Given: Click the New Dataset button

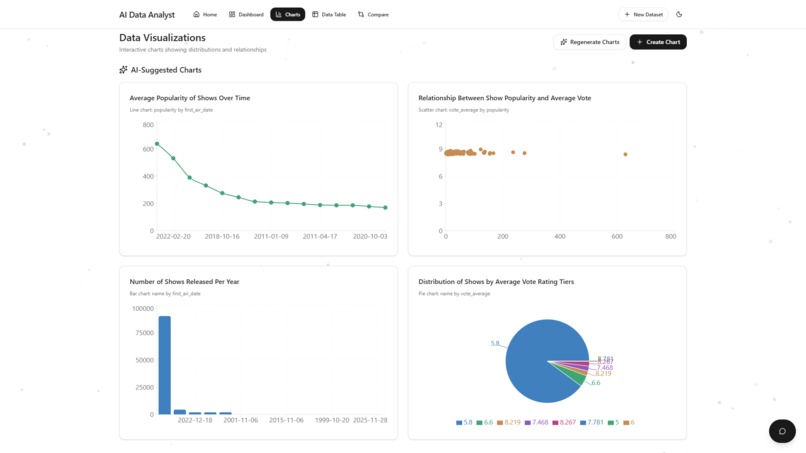Looking at the screenshot, I should pyautogui.click(x=643, y=14).
